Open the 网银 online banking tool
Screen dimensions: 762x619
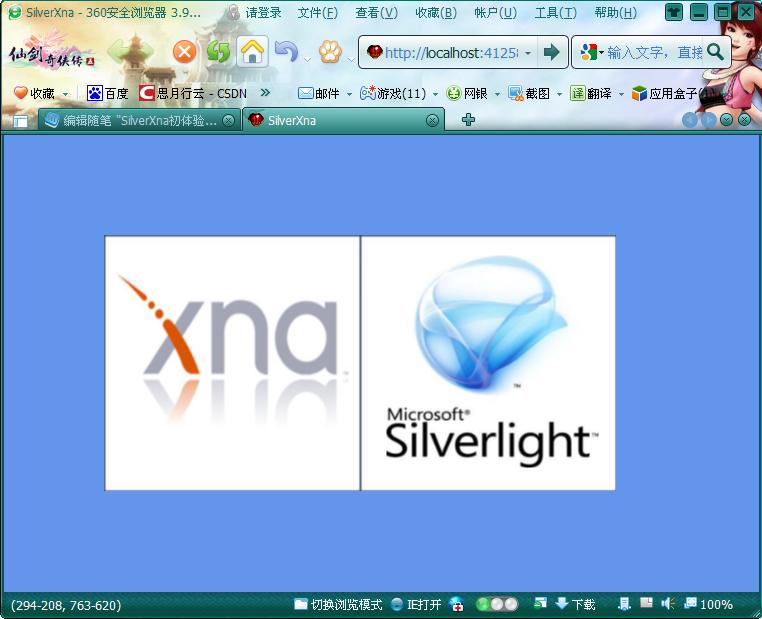tap(467, 93)
